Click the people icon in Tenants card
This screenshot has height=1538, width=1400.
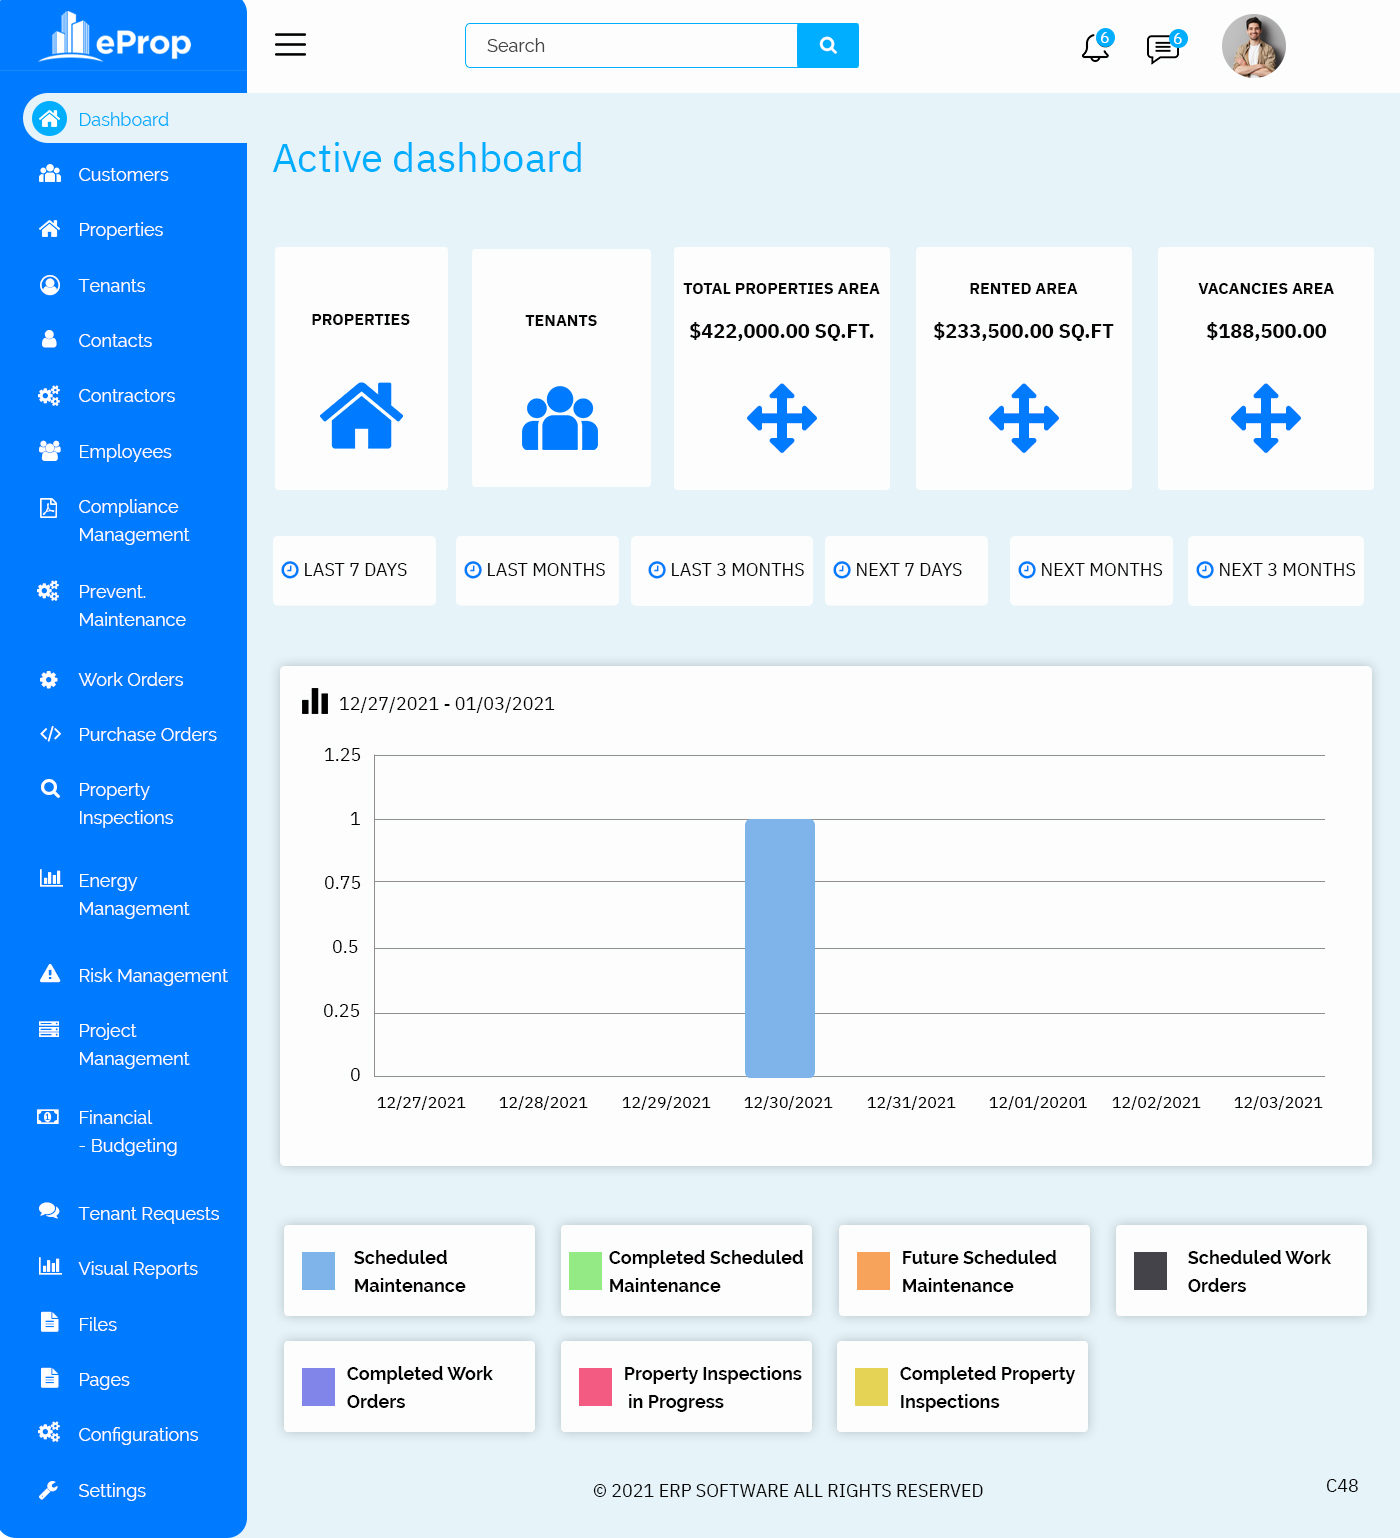point(560,418)
